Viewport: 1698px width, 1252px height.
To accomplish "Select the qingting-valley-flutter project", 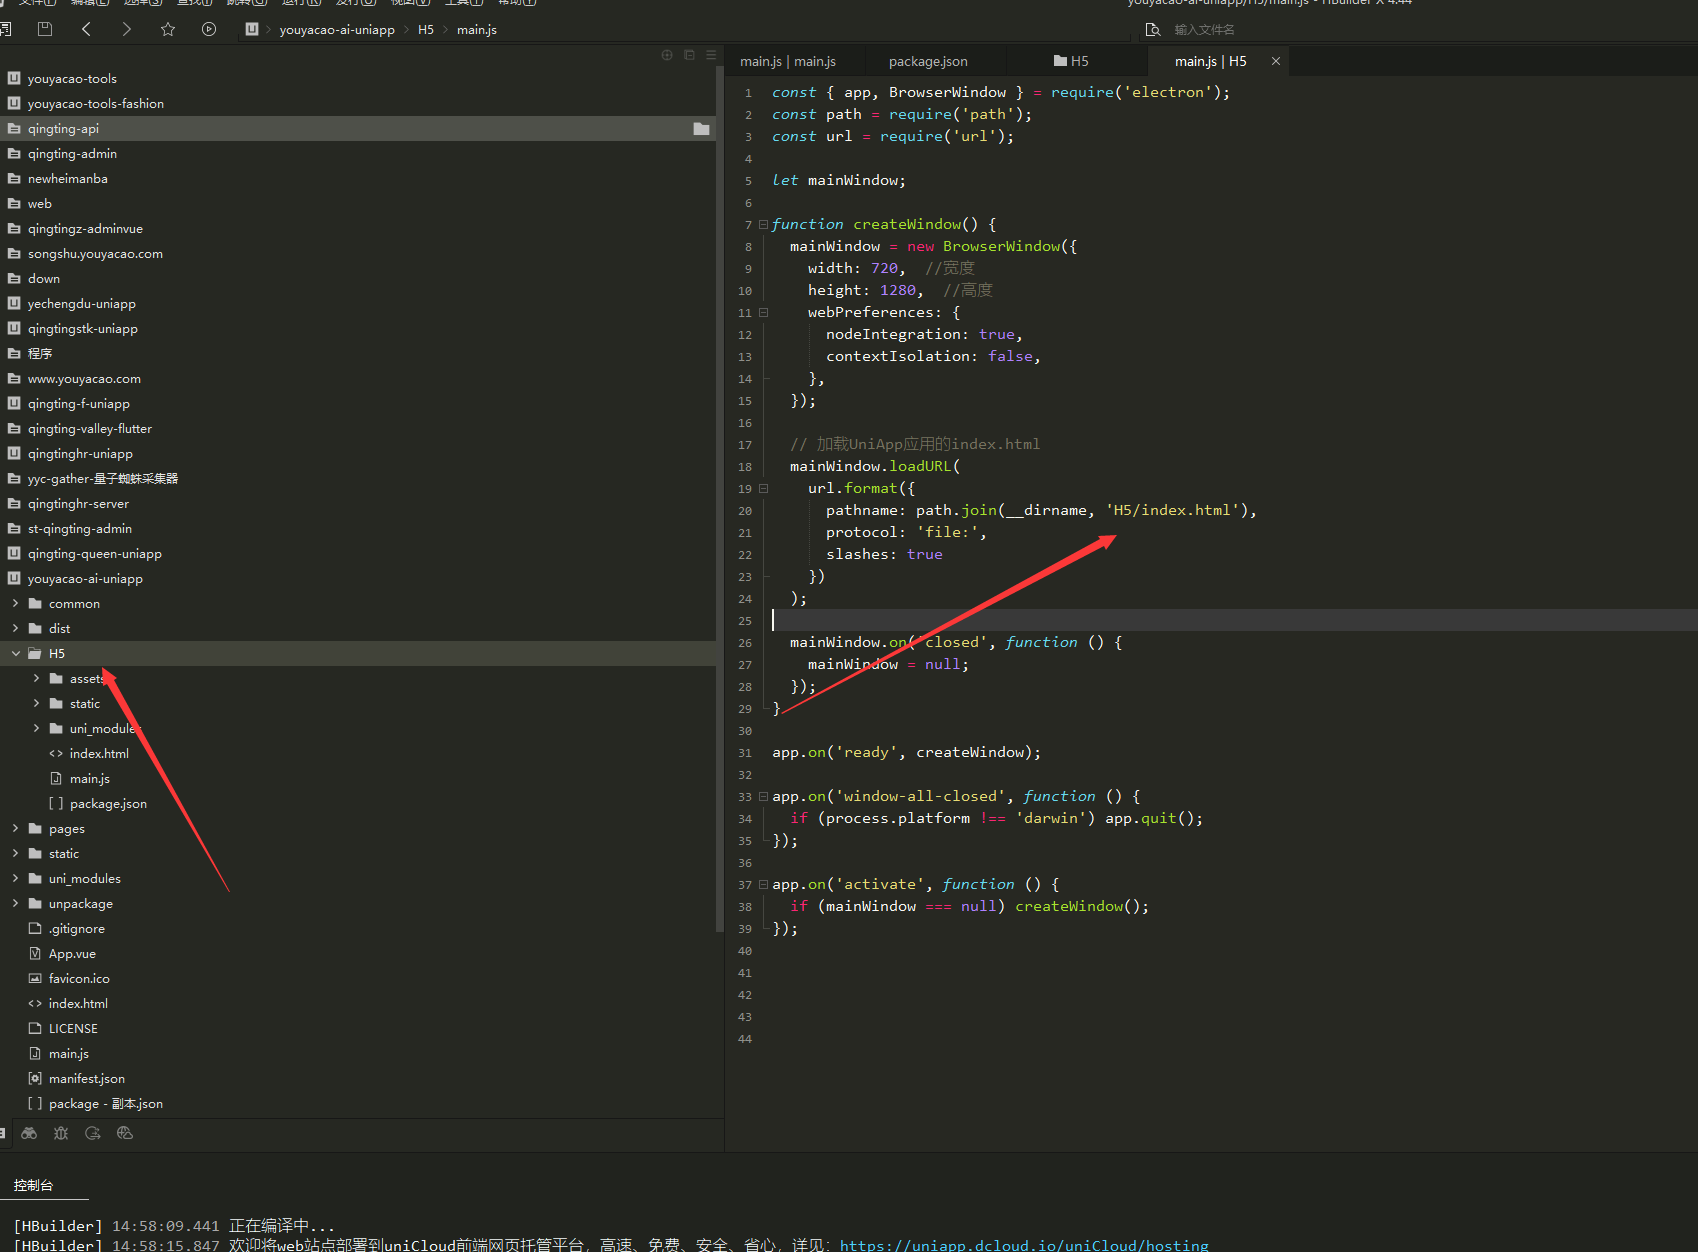I will coord(90,428).
